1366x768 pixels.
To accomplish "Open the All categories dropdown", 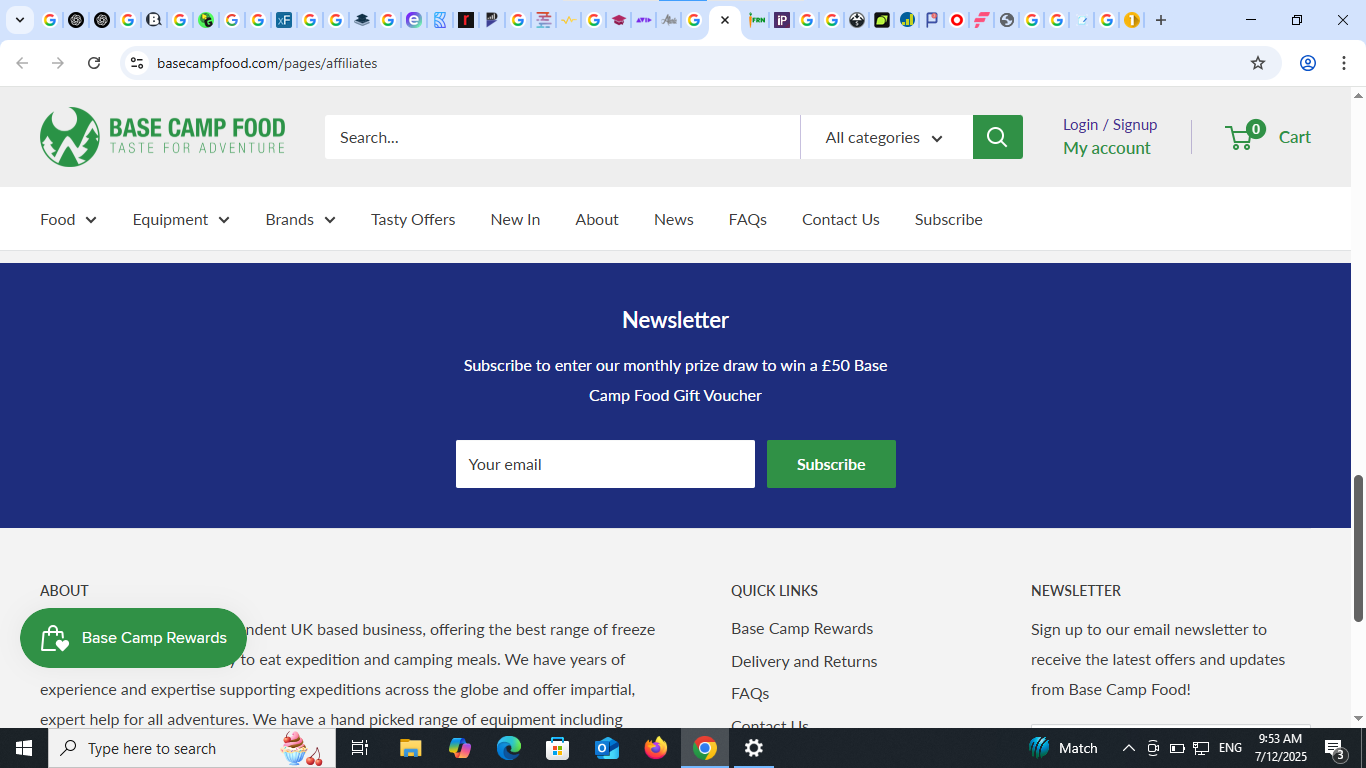I will click(886, 137).
